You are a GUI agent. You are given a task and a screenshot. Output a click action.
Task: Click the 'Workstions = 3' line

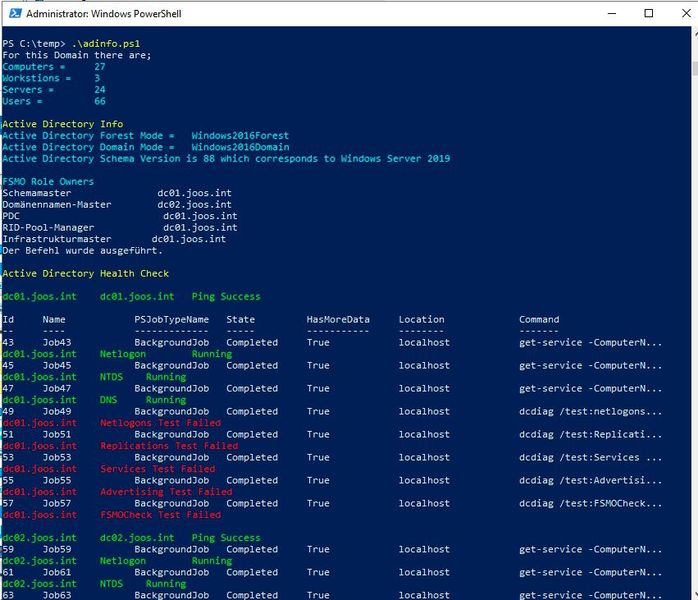coord(51,78)
